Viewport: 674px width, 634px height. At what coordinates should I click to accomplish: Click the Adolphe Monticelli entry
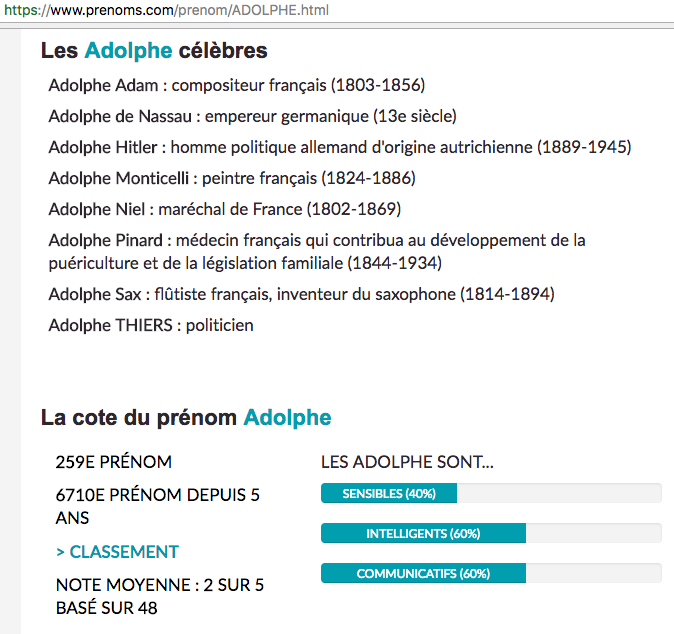[232, 178]
